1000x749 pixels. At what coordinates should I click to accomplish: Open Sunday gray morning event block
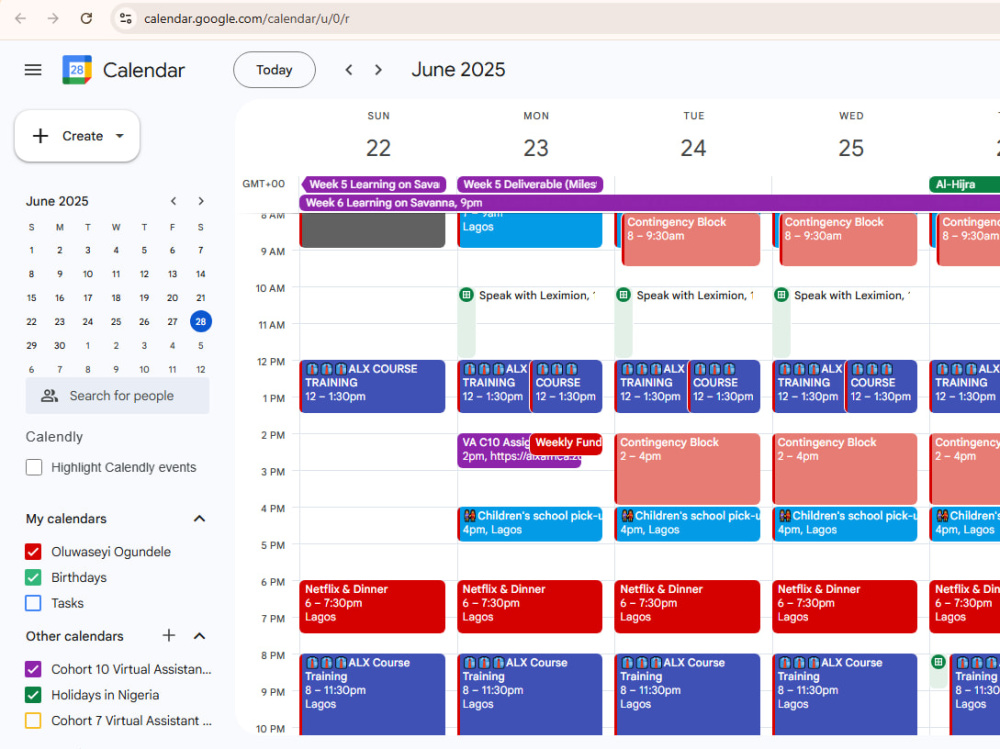coord(372,230)
